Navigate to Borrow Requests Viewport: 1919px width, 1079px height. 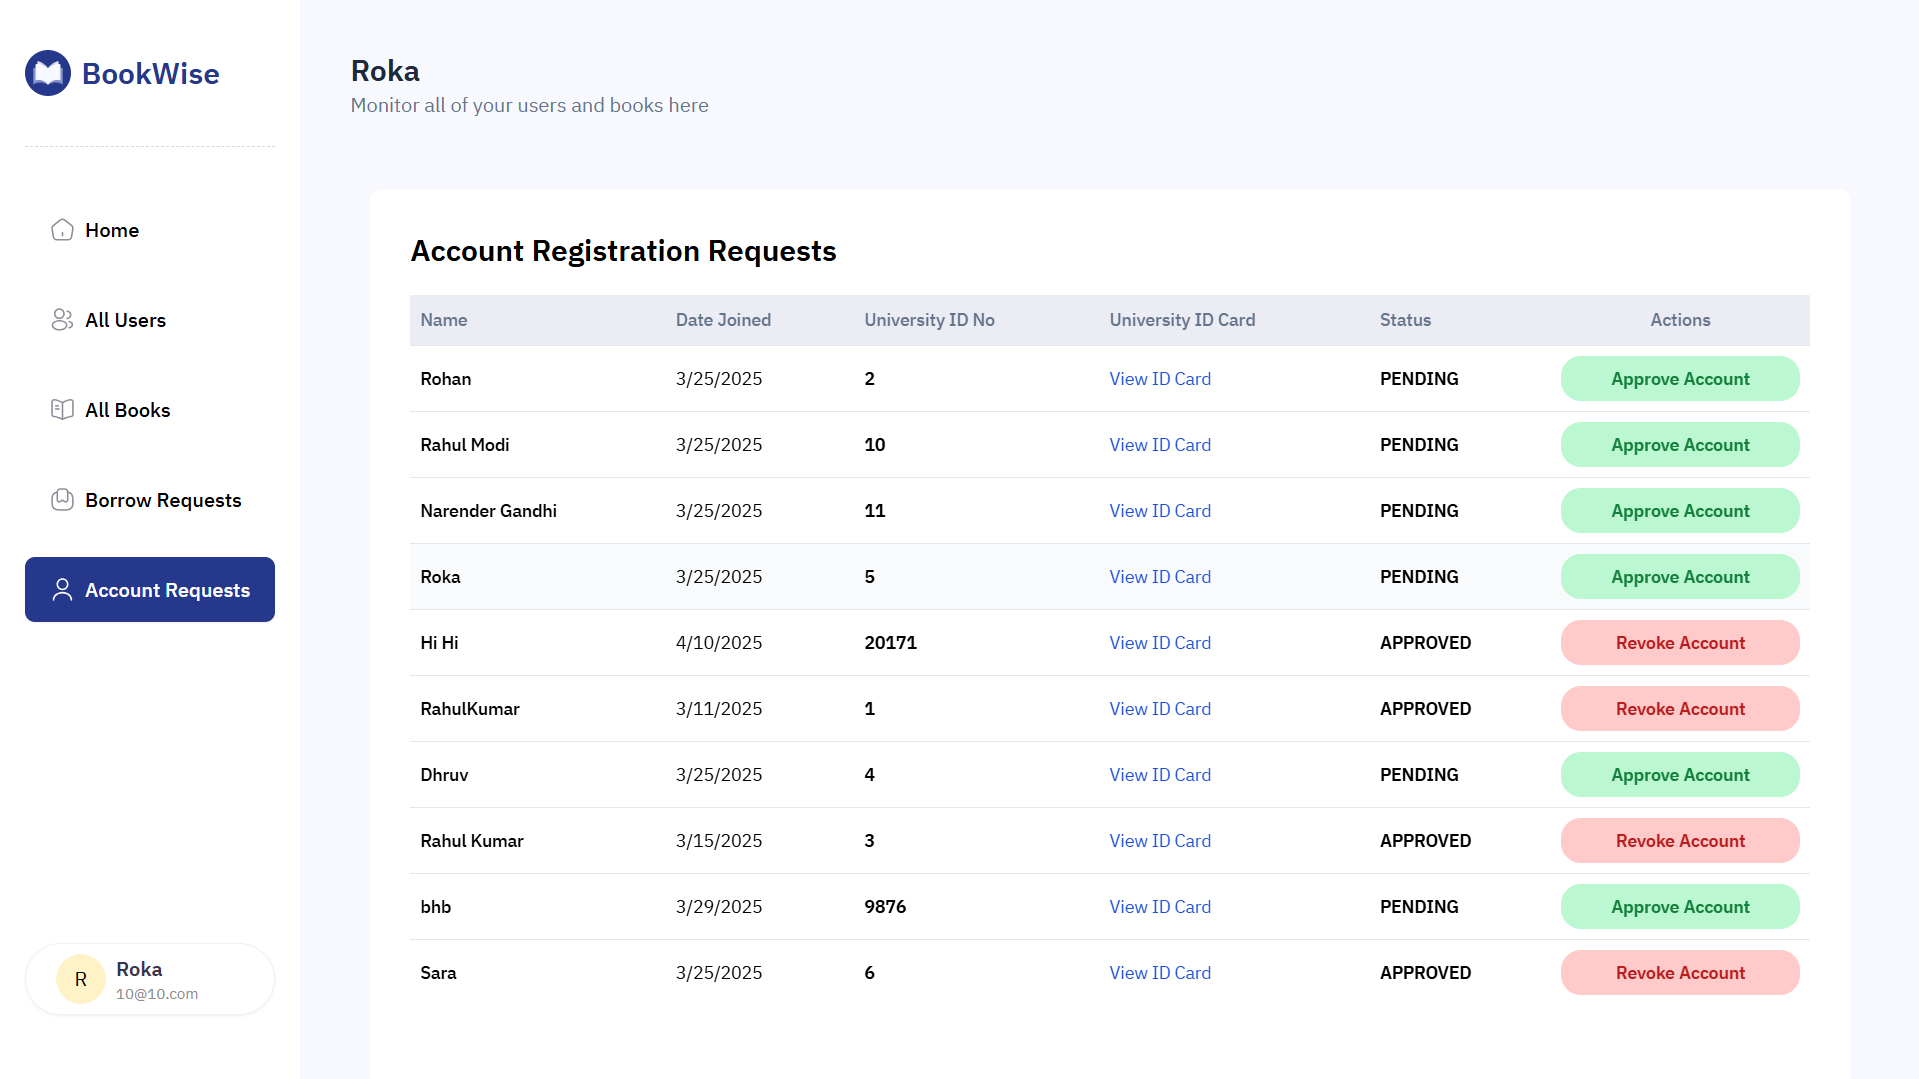tap(162, 499)
